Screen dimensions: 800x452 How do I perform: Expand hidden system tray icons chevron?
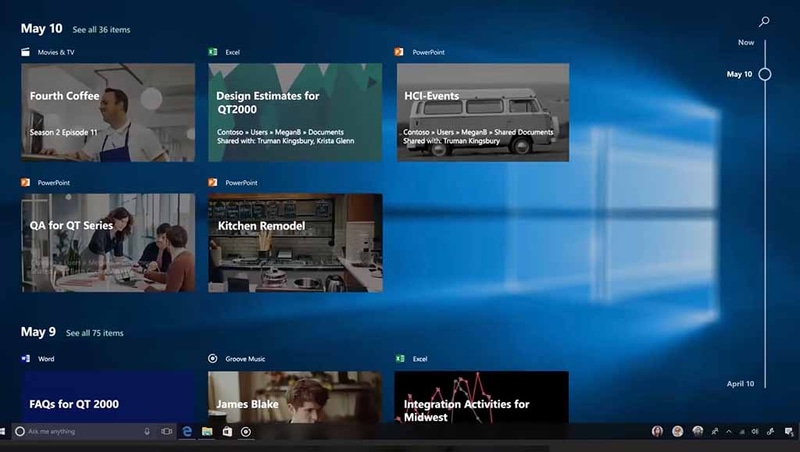729,432
